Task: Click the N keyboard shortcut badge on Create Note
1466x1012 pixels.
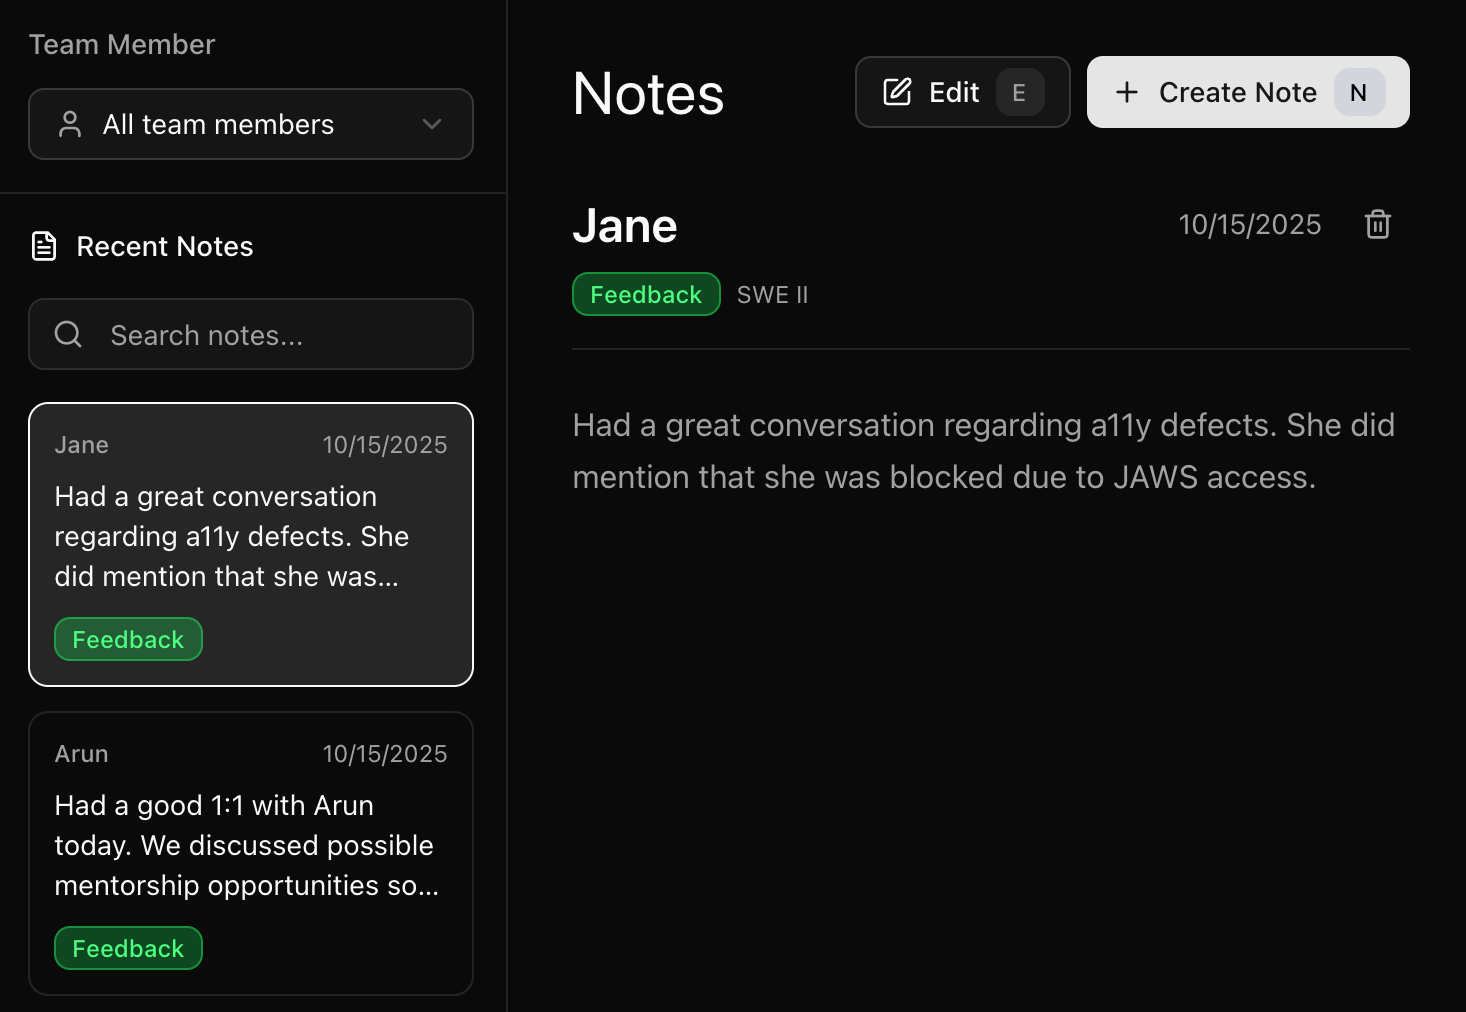Action: pyautogui.click(x=1359, y=92)
